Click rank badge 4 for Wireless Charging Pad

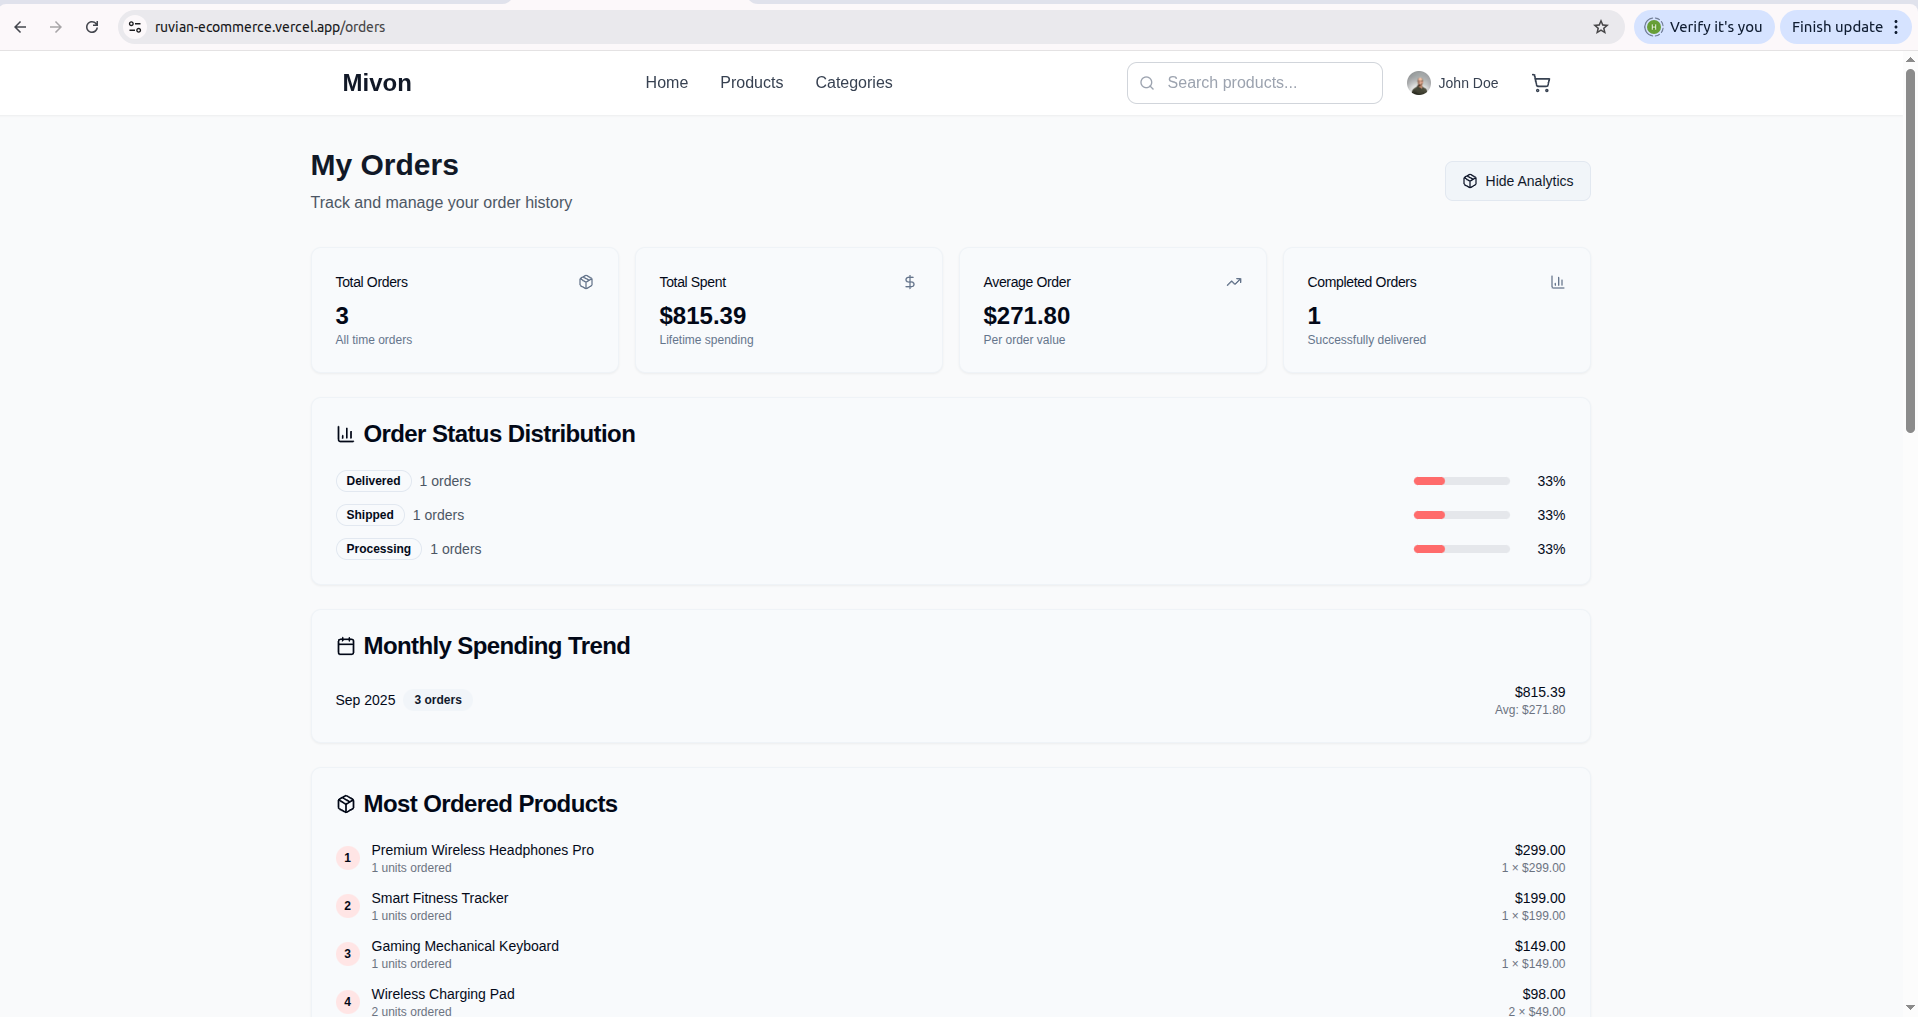(x=348, y=1002)
